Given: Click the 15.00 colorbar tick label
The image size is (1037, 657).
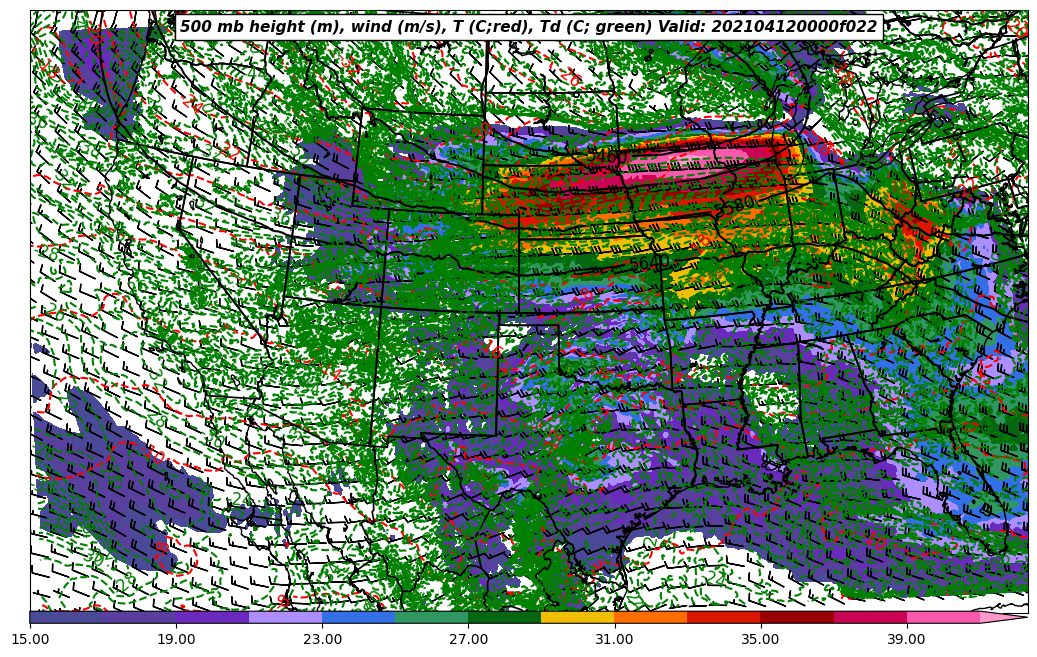Looking at the screenshot, I should coord(30,638).
